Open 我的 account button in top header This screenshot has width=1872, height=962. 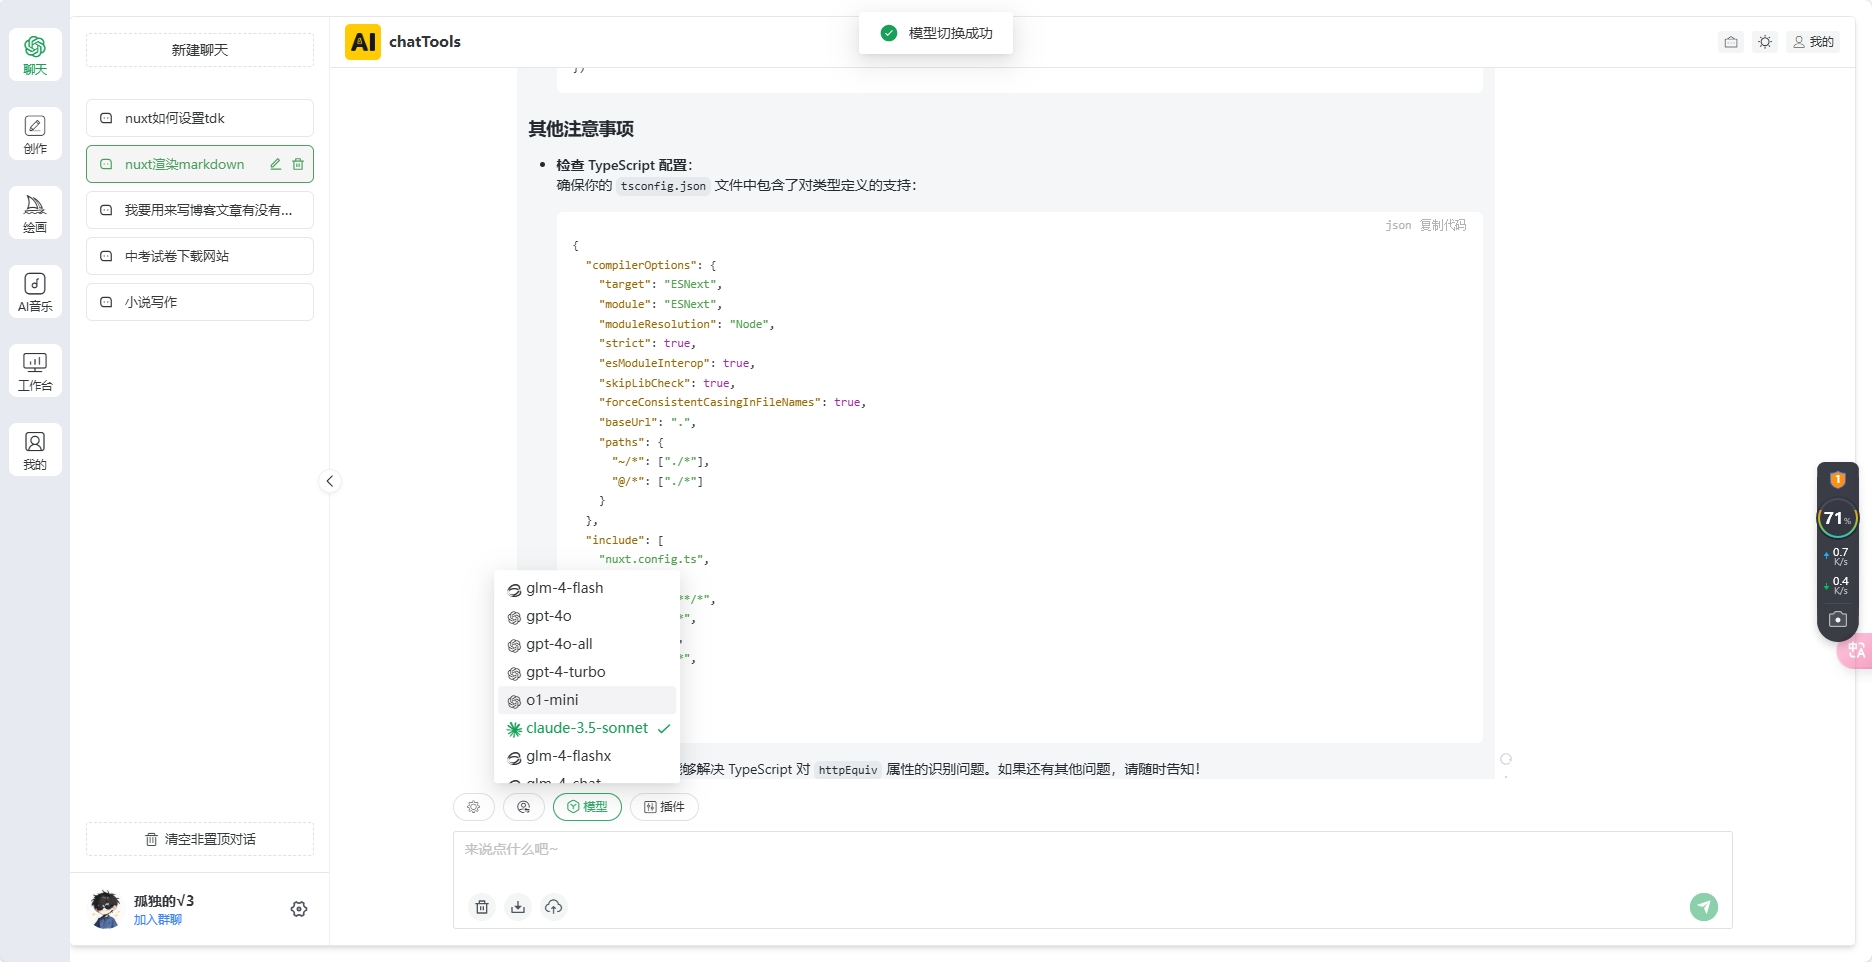[1813, 42]
